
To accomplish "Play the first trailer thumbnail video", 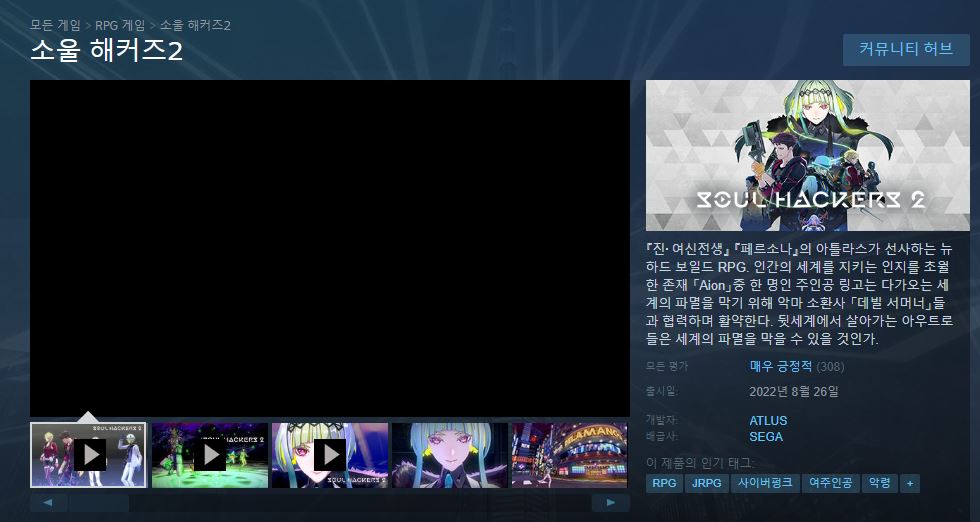I will [89, 455].
